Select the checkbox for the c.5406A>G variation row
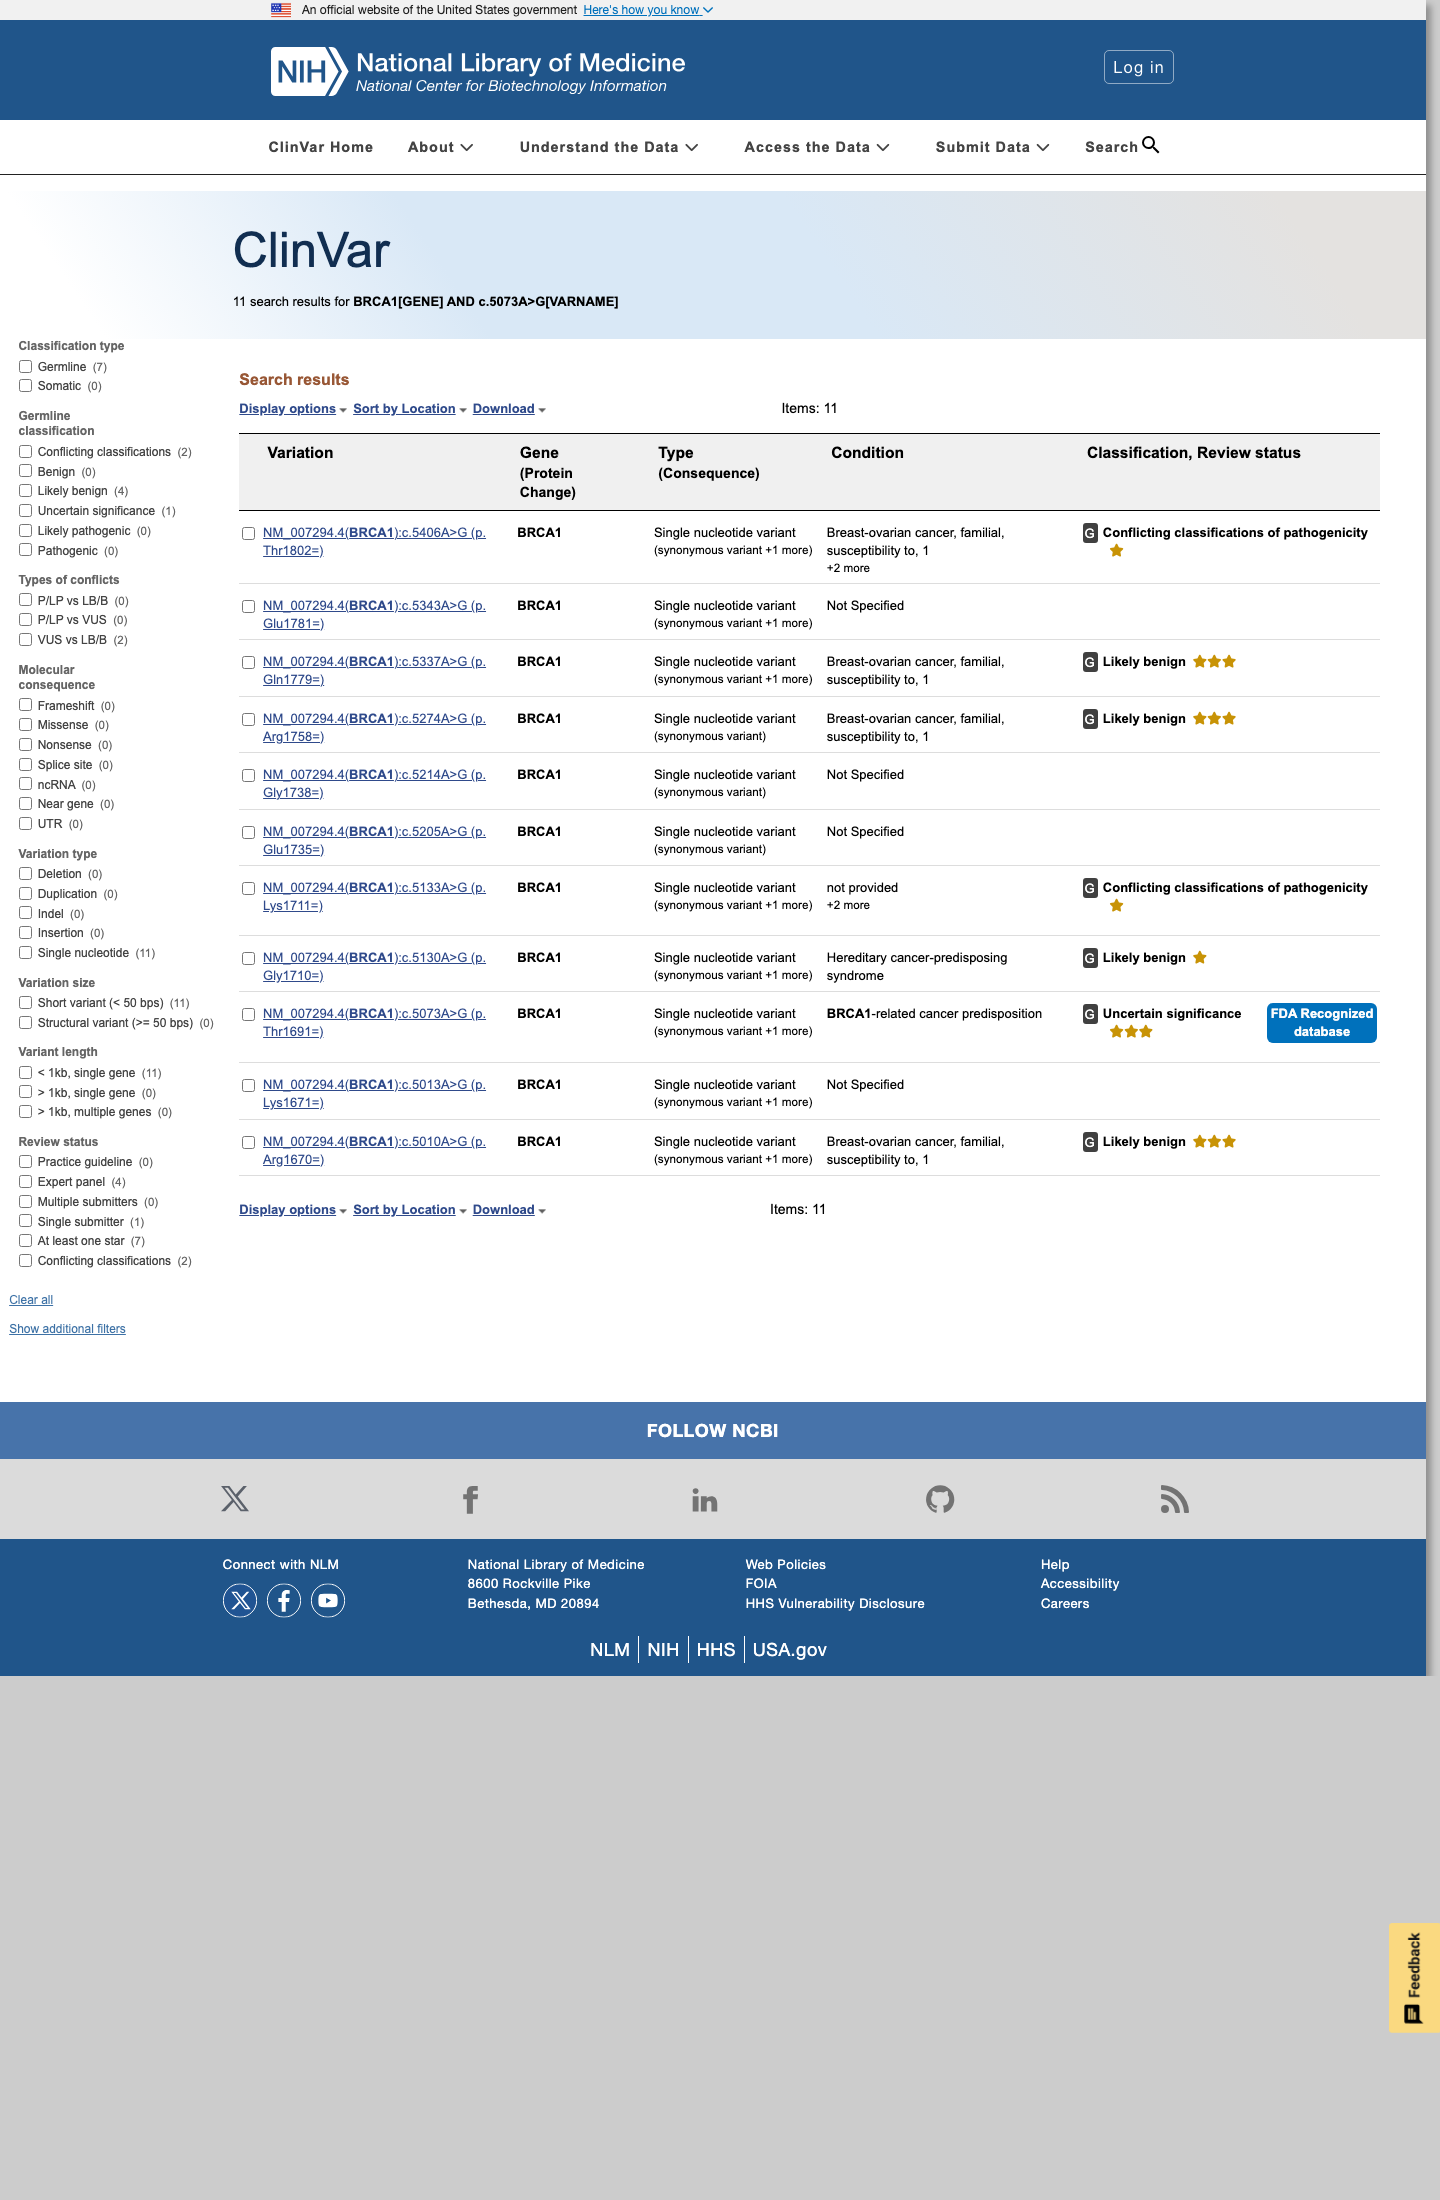This screenshot has height=2200, width=1440. pyautogui.click(x=249, y=534)
